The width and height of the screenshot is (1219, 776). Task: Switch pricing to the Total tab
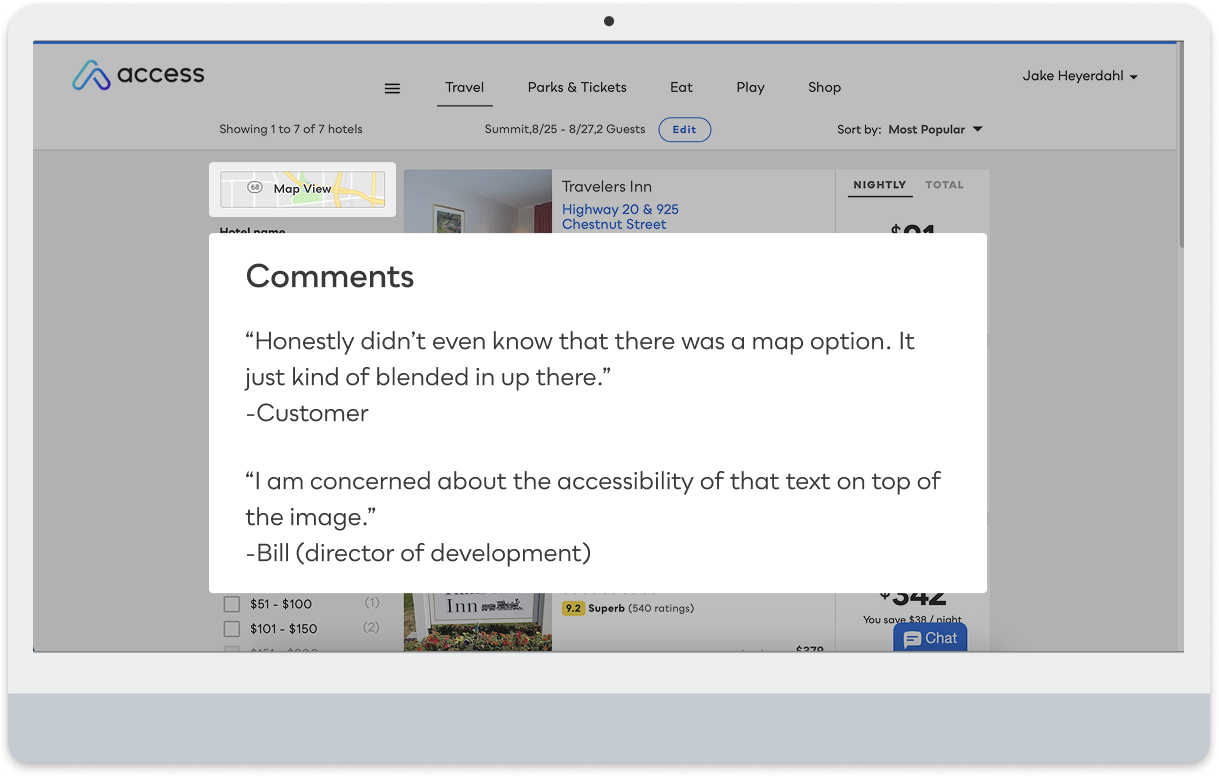[944, 185]
